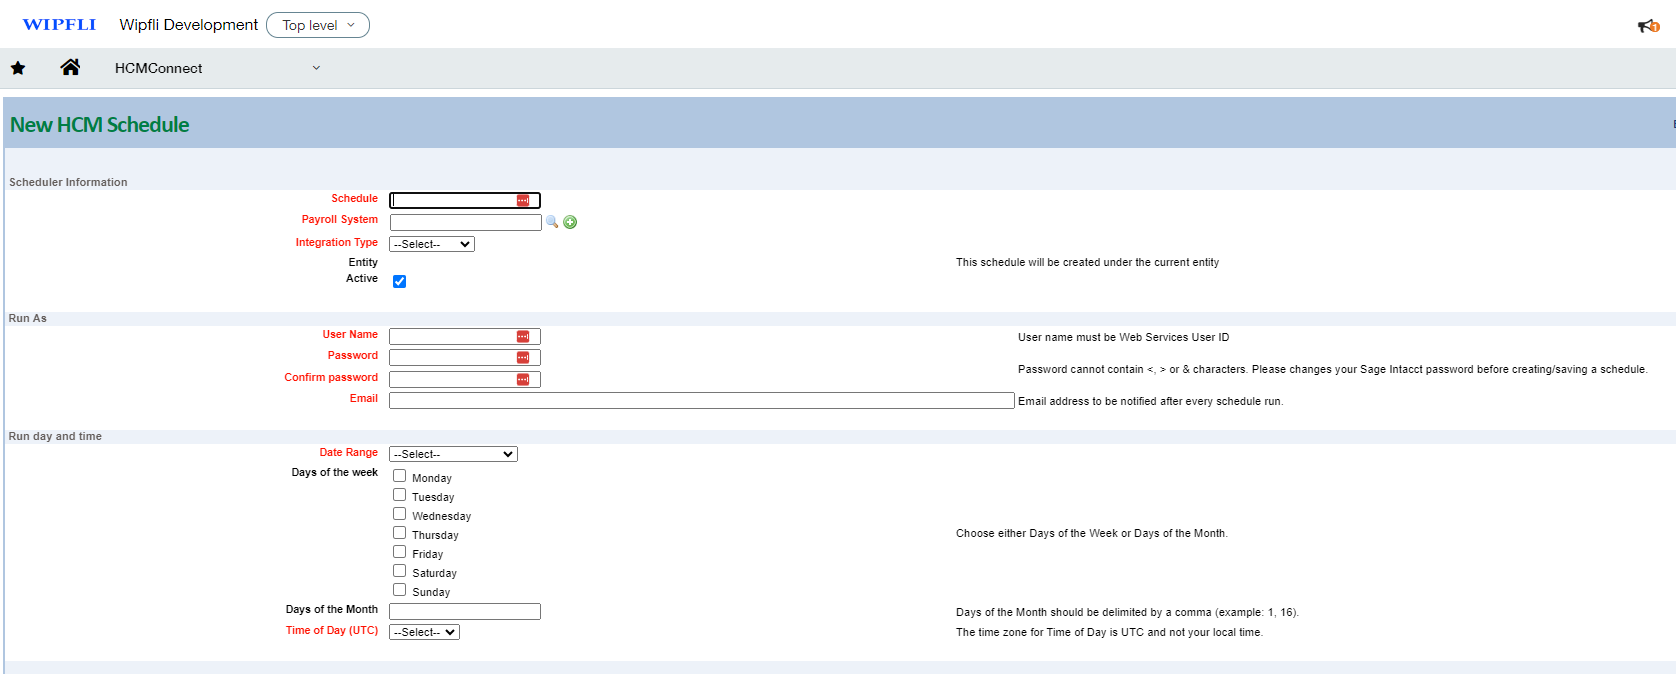Viewport: 1676px width, 674px height.
Task: Click the Payroll System magnifier lookup icon
Action: pos(552,222)
